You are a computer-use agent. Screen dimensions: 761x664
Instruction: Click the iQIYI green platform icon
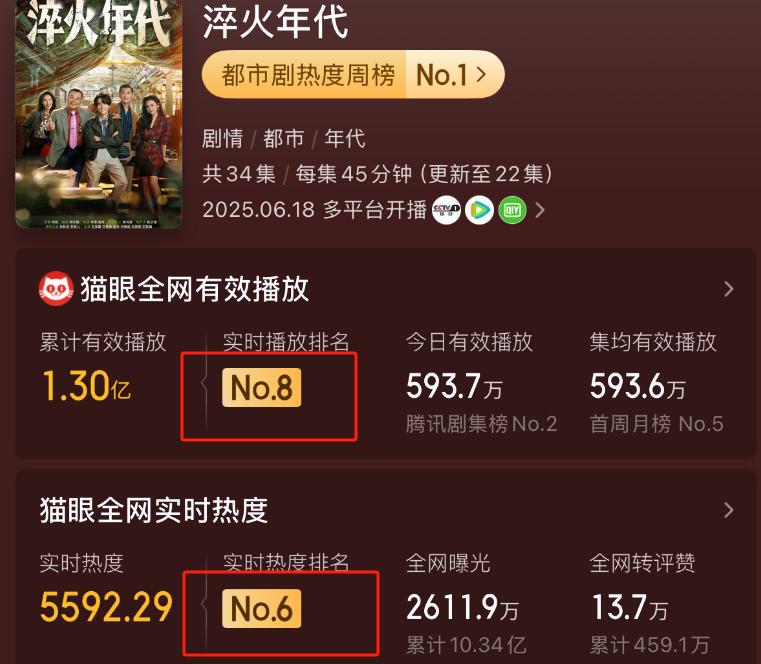click(512, 210)
